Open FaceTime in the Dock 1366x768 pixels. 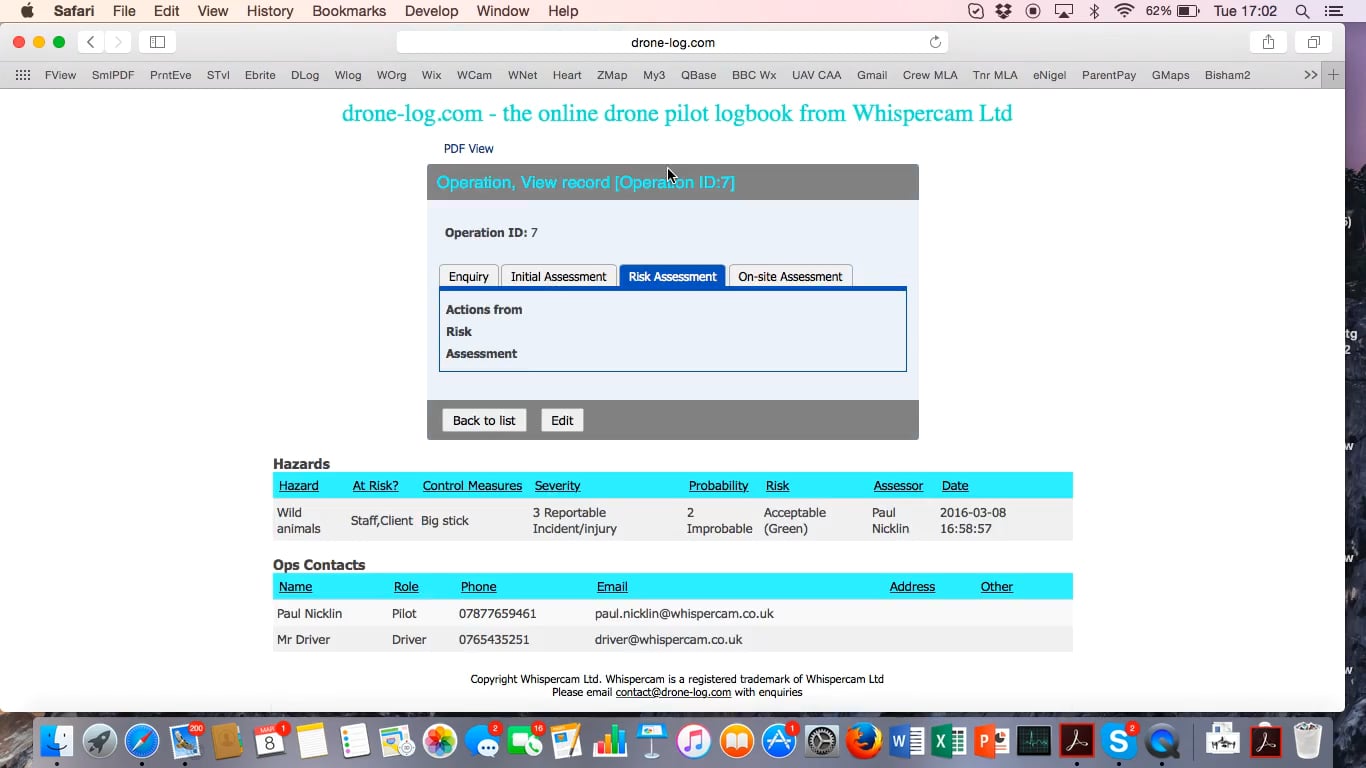[x=524, y=742]
